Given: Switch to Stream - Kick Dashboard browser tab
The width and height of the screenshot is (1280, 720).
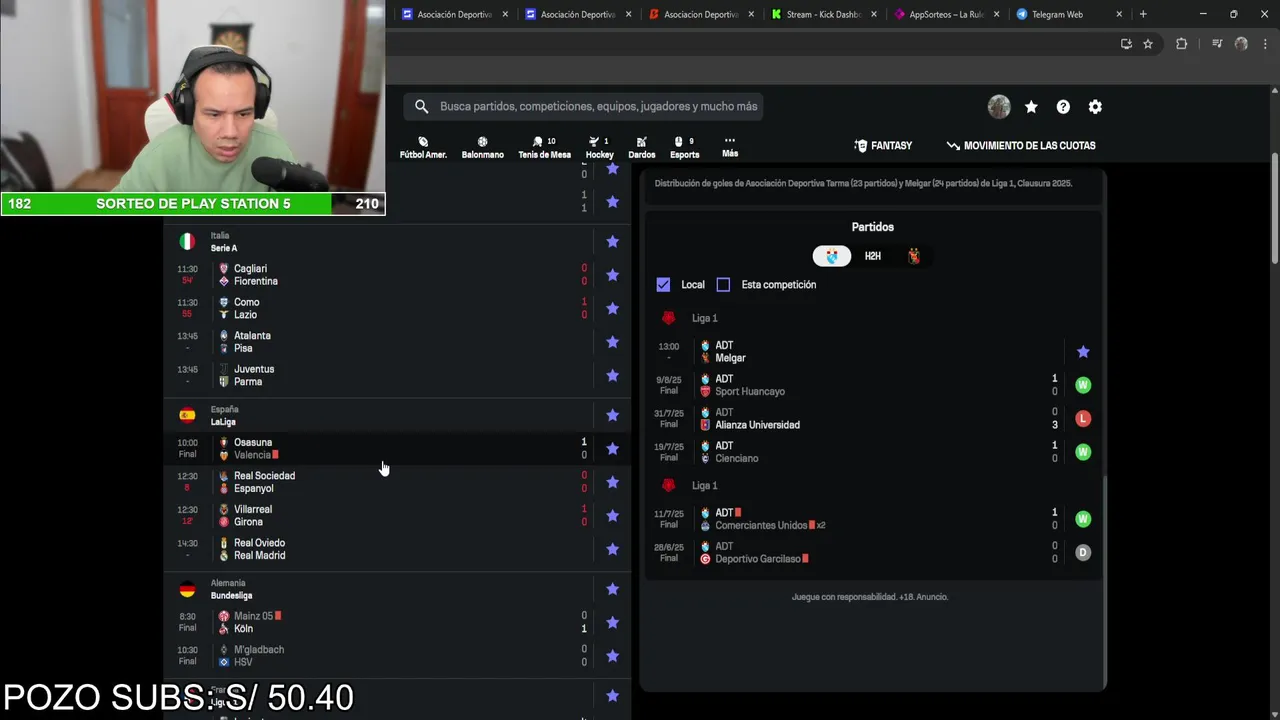Looking at the screenshot, I should pos(825,14).
